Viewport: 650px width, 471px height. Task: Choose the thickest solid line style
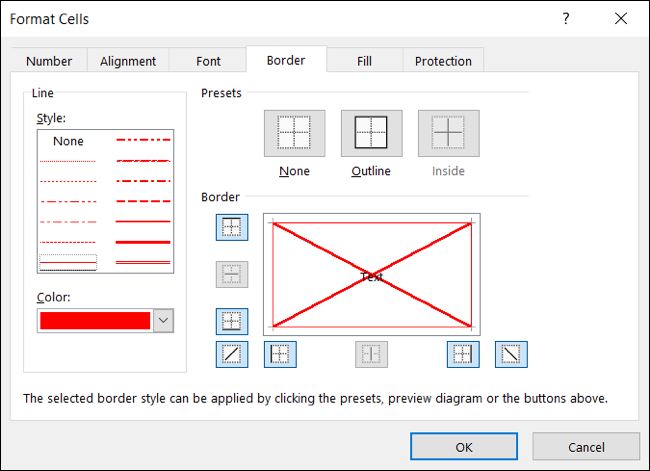coord(144,242)
